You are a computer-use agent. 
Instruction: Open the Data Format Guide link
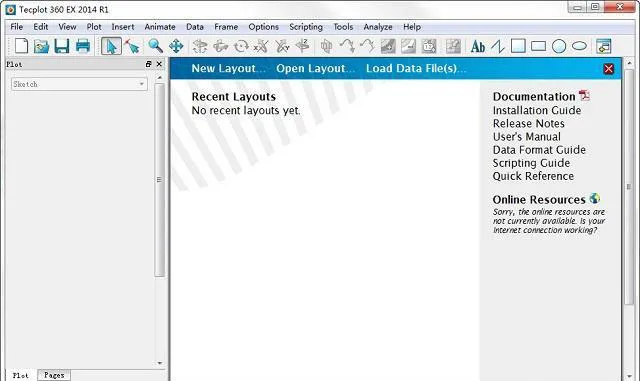(539, 150)
